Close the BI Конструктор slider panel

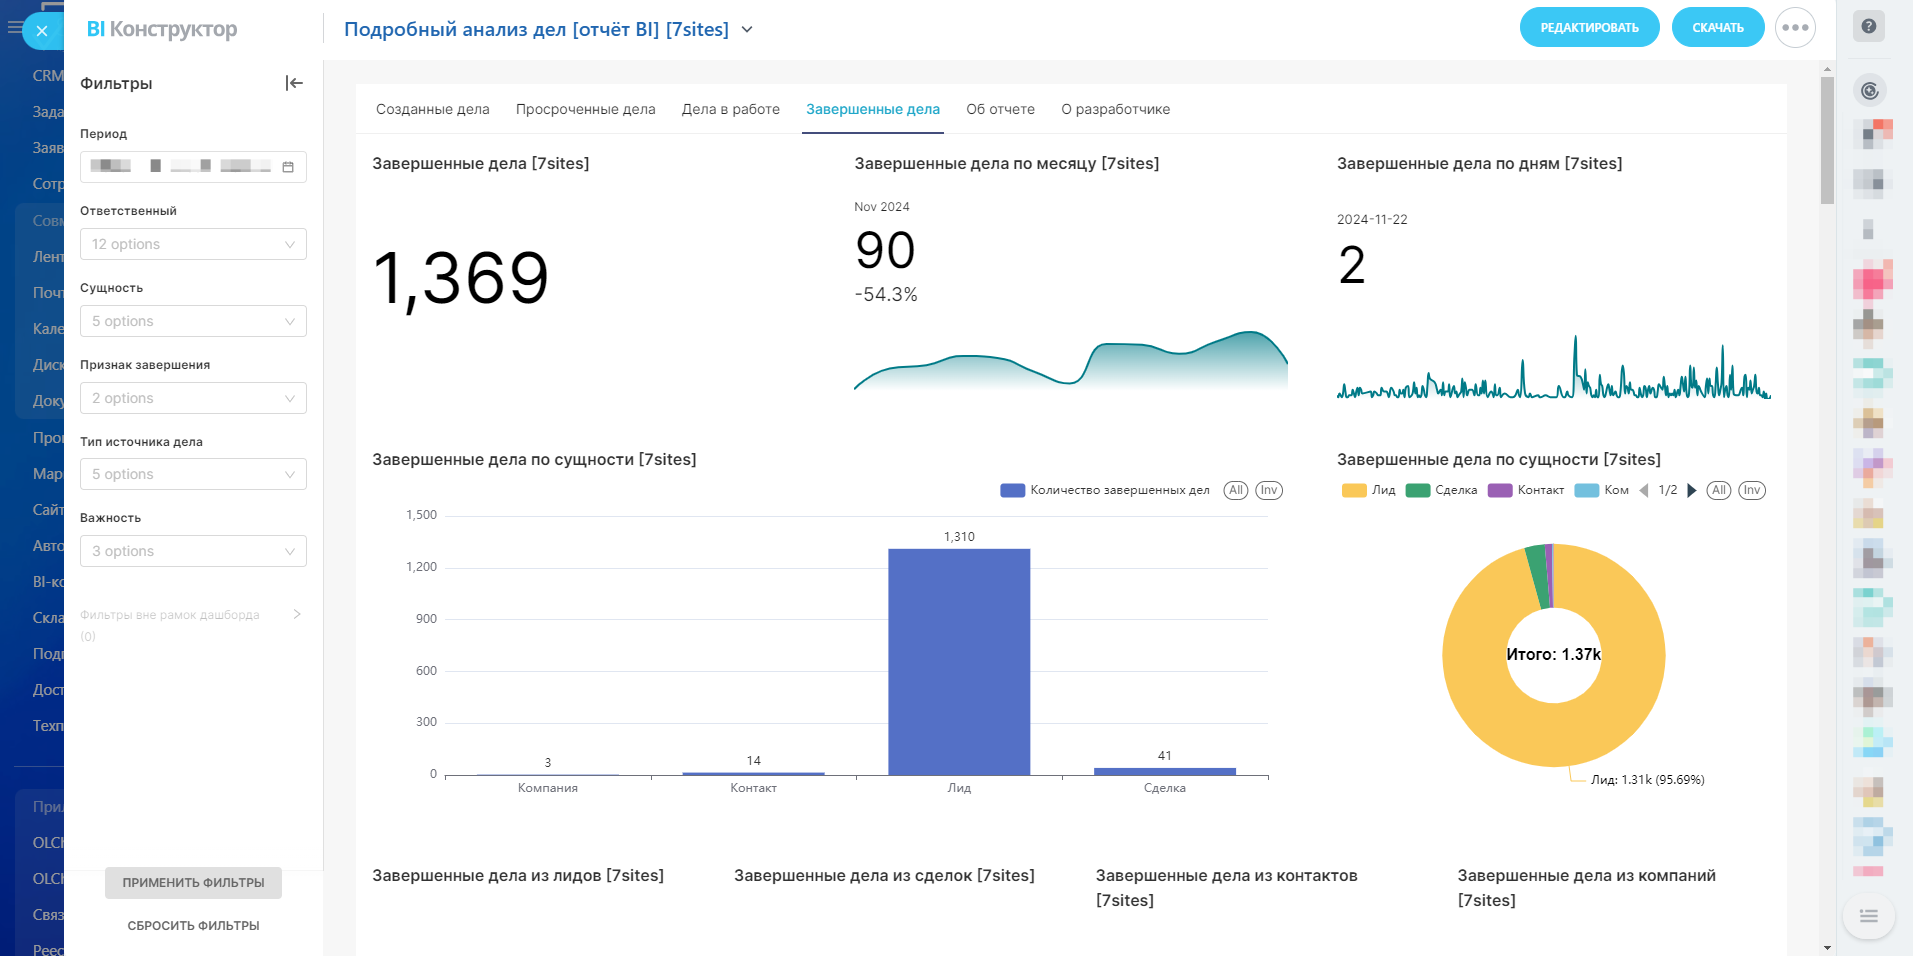(x=42, y=31)
